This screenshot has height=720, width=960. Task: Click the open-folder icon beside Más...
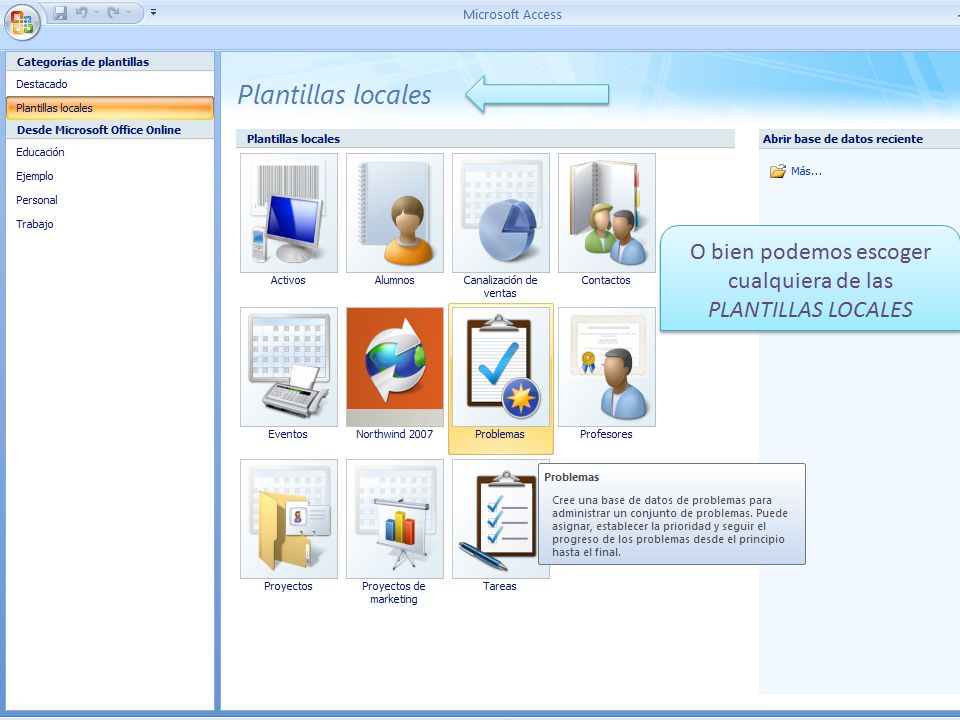[778, 171]
